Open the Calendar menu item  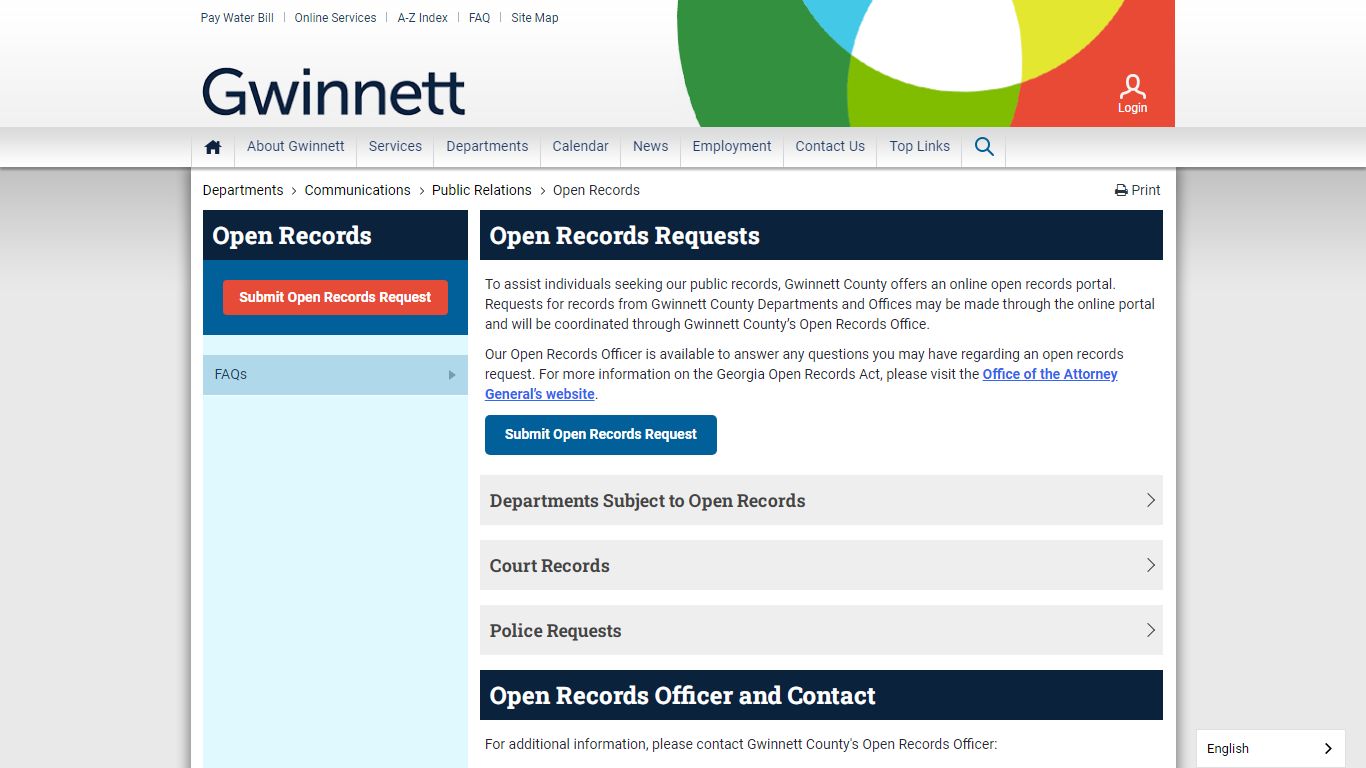(580, 146)
